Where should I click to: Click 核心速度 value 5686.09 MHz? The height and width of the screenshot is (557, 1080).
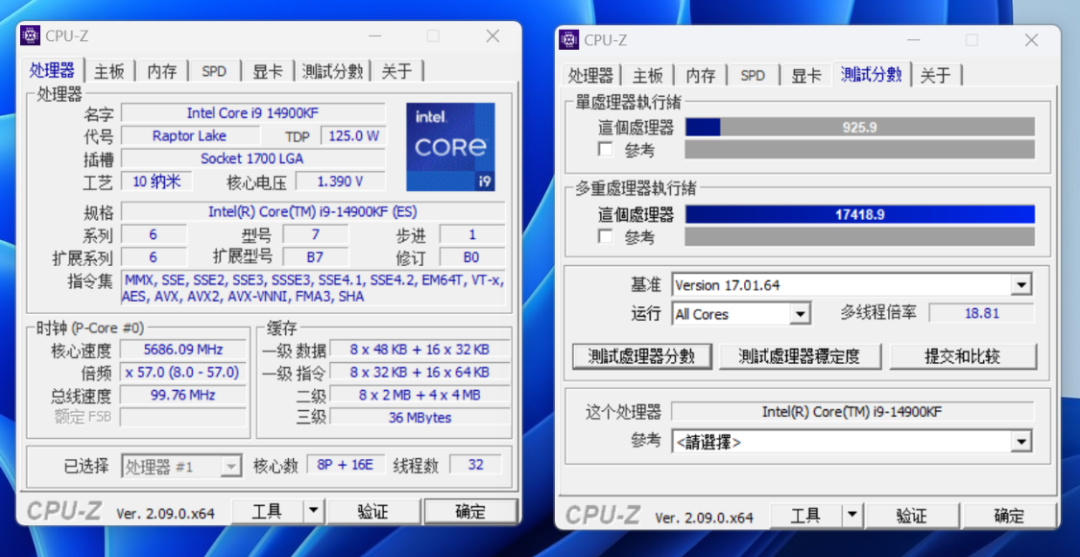[183, 349]
